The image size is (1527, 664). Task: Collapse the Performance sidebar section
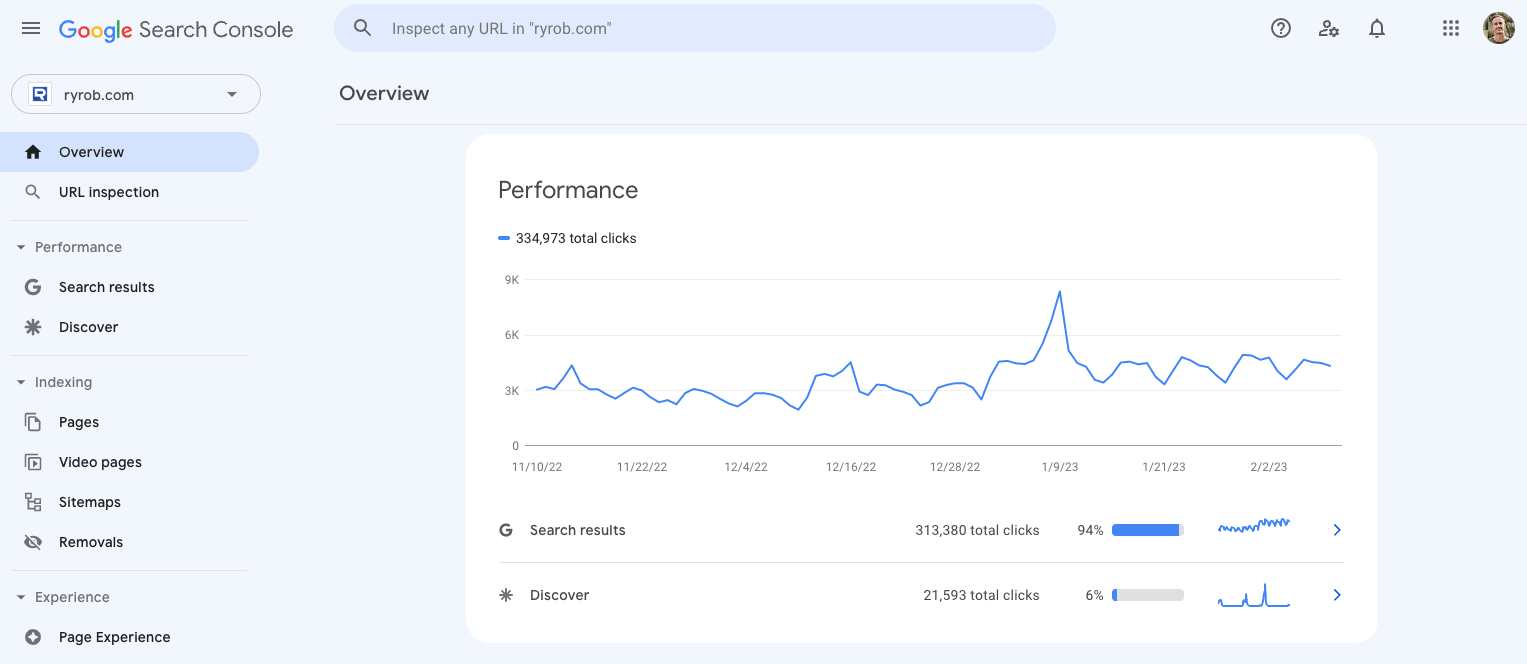[21, 247]
